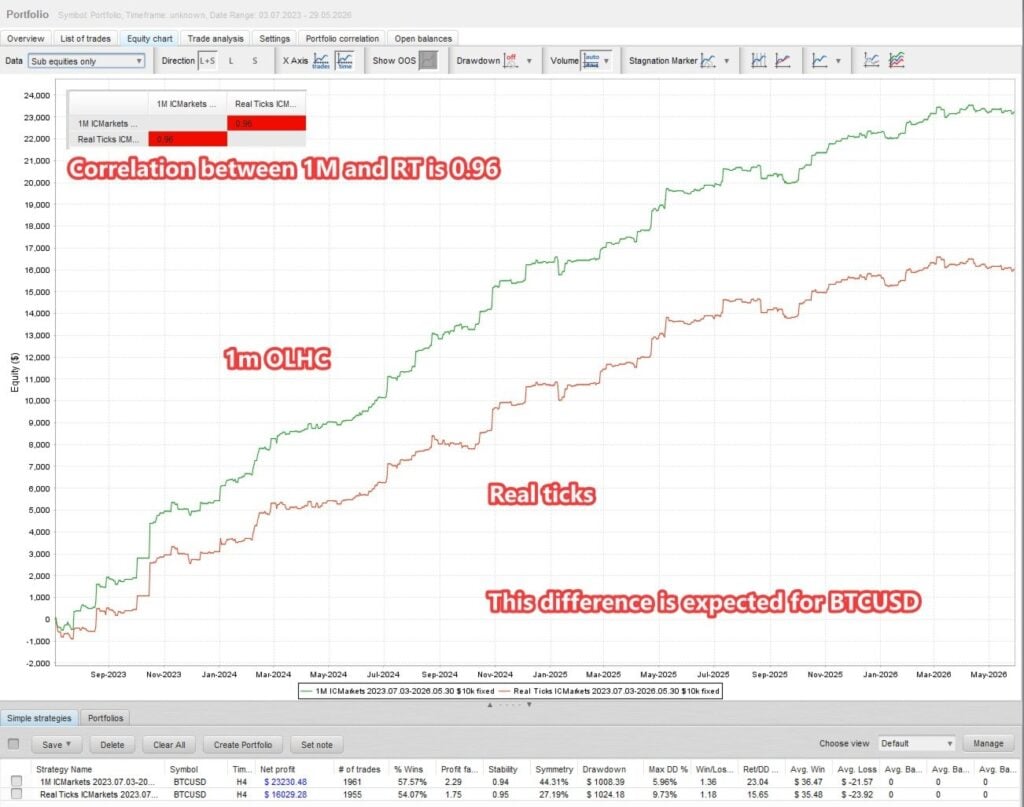Expand the Stagnation Marker dropdown arrow
Viewport: 1024px width, 807px height.
(726, 61)
